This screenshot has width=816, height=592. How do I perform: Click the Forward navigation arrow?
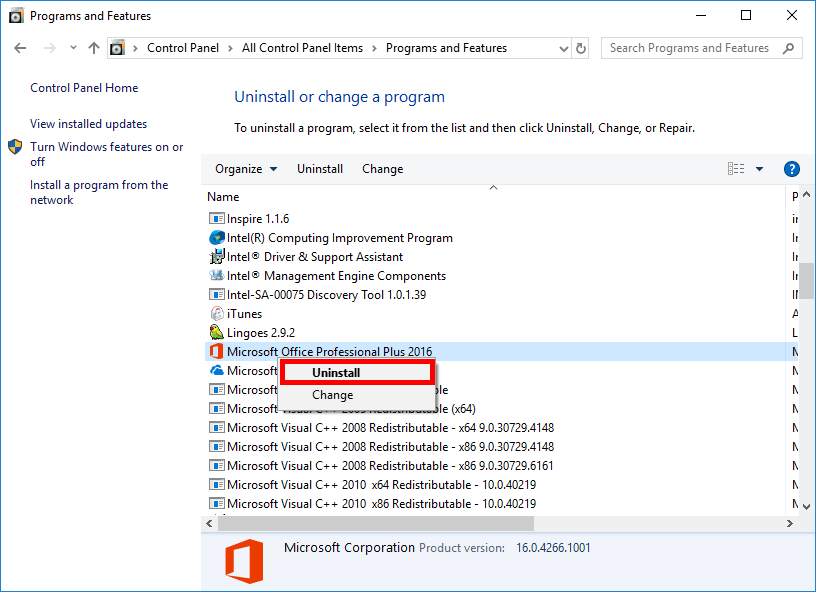tap(49, 48)
